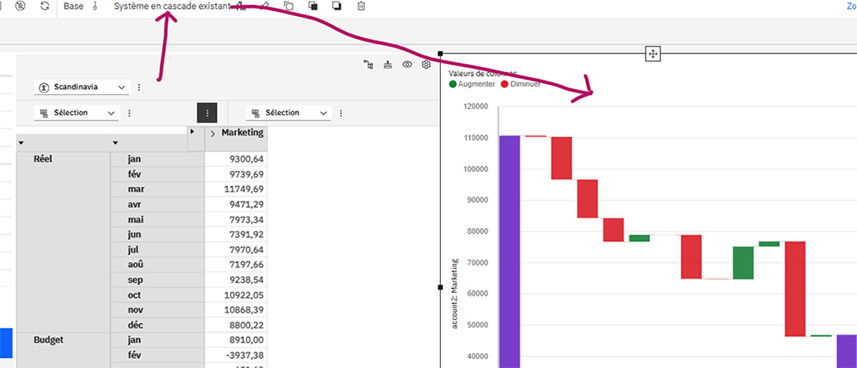Click the tallest green increase bar in the chart
The height and width of the screenshot is (368, 857).
pos(743,262)
